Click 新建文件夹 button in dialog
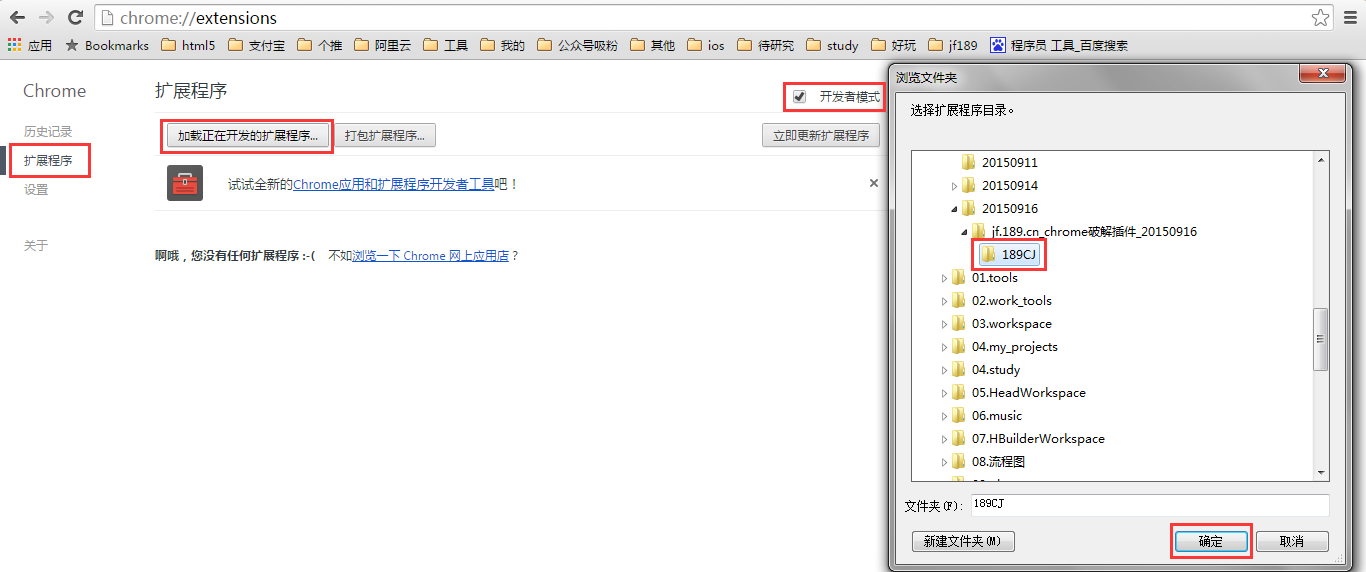 (963, 541)
